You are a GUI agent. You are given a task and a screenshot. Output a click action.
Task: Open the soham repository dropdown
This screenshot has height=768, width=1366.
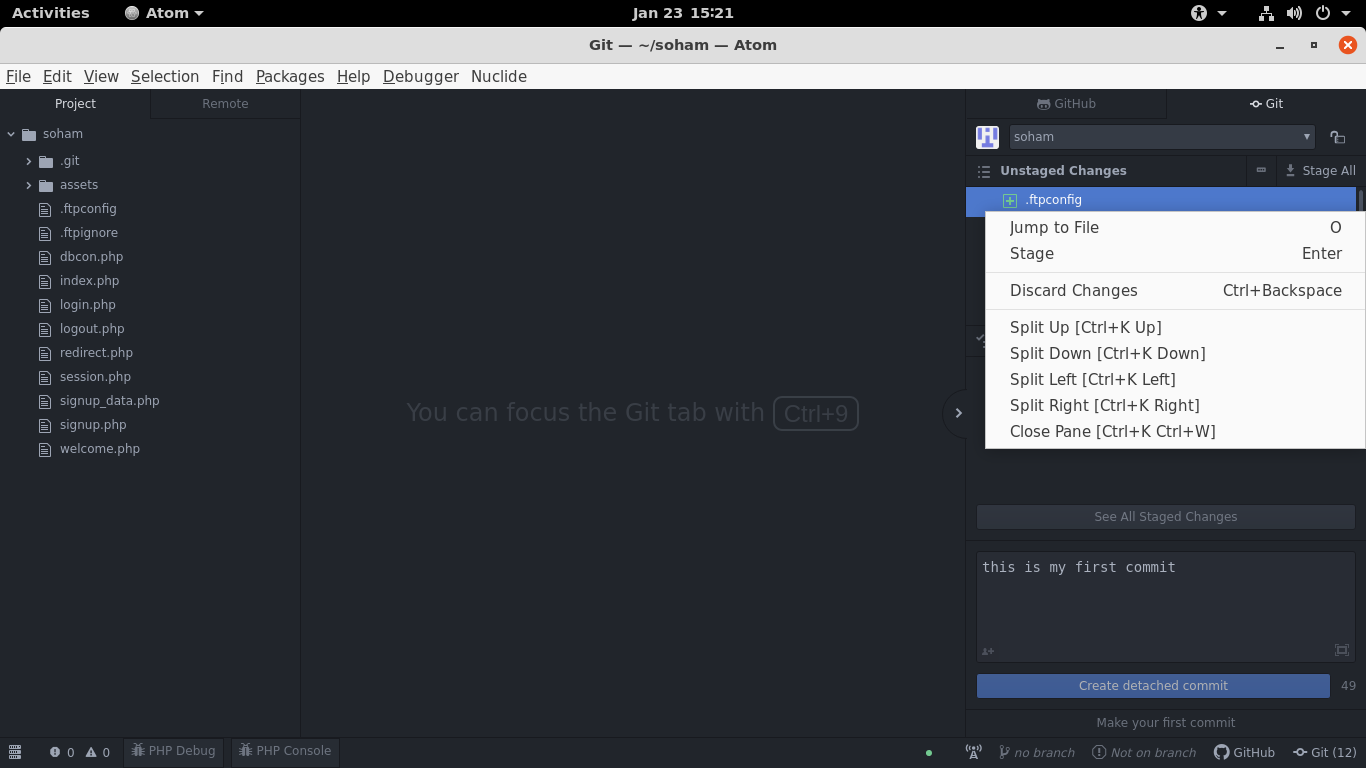[x=1162, y=137]
